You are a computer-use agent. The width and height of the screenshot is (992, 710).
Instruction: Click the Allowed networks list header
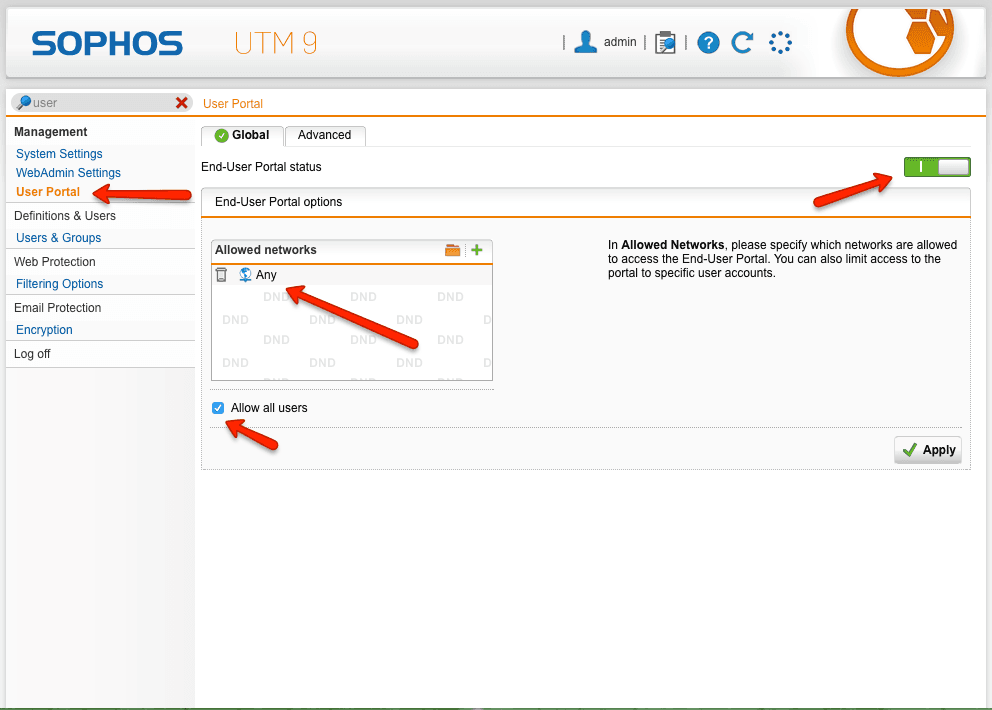[x=352, y=251]
